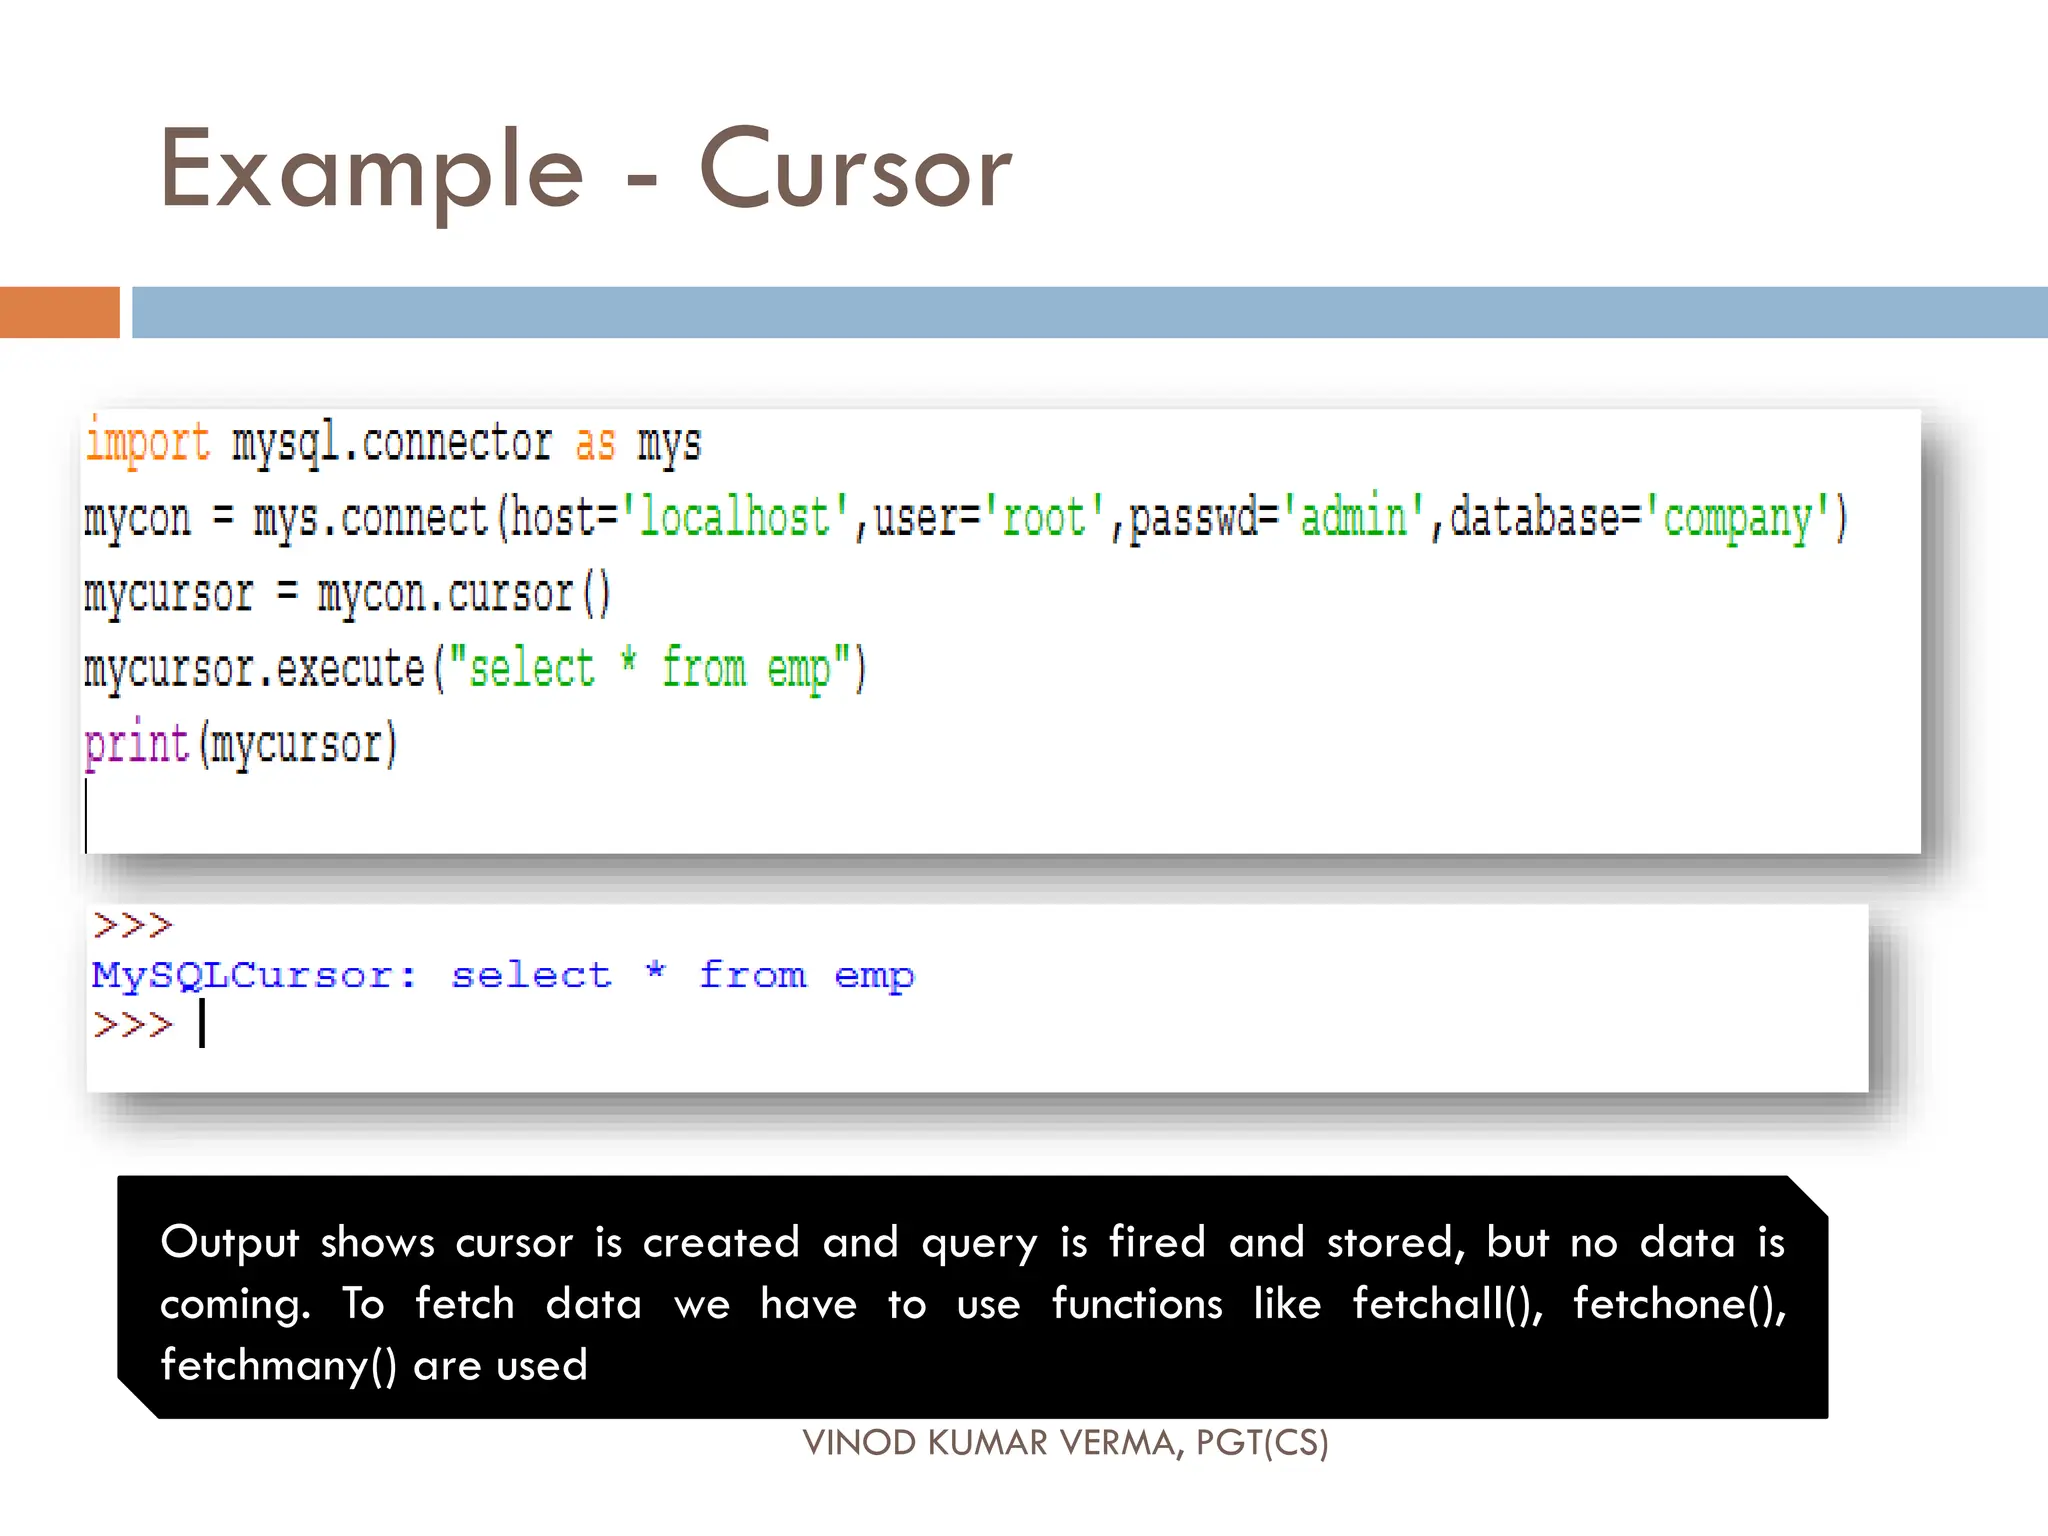The image size is (2048, 1536).
Task: Click the 'Example - Cursor' slide title
Action: pyautogui.click(x=586, y=170)
